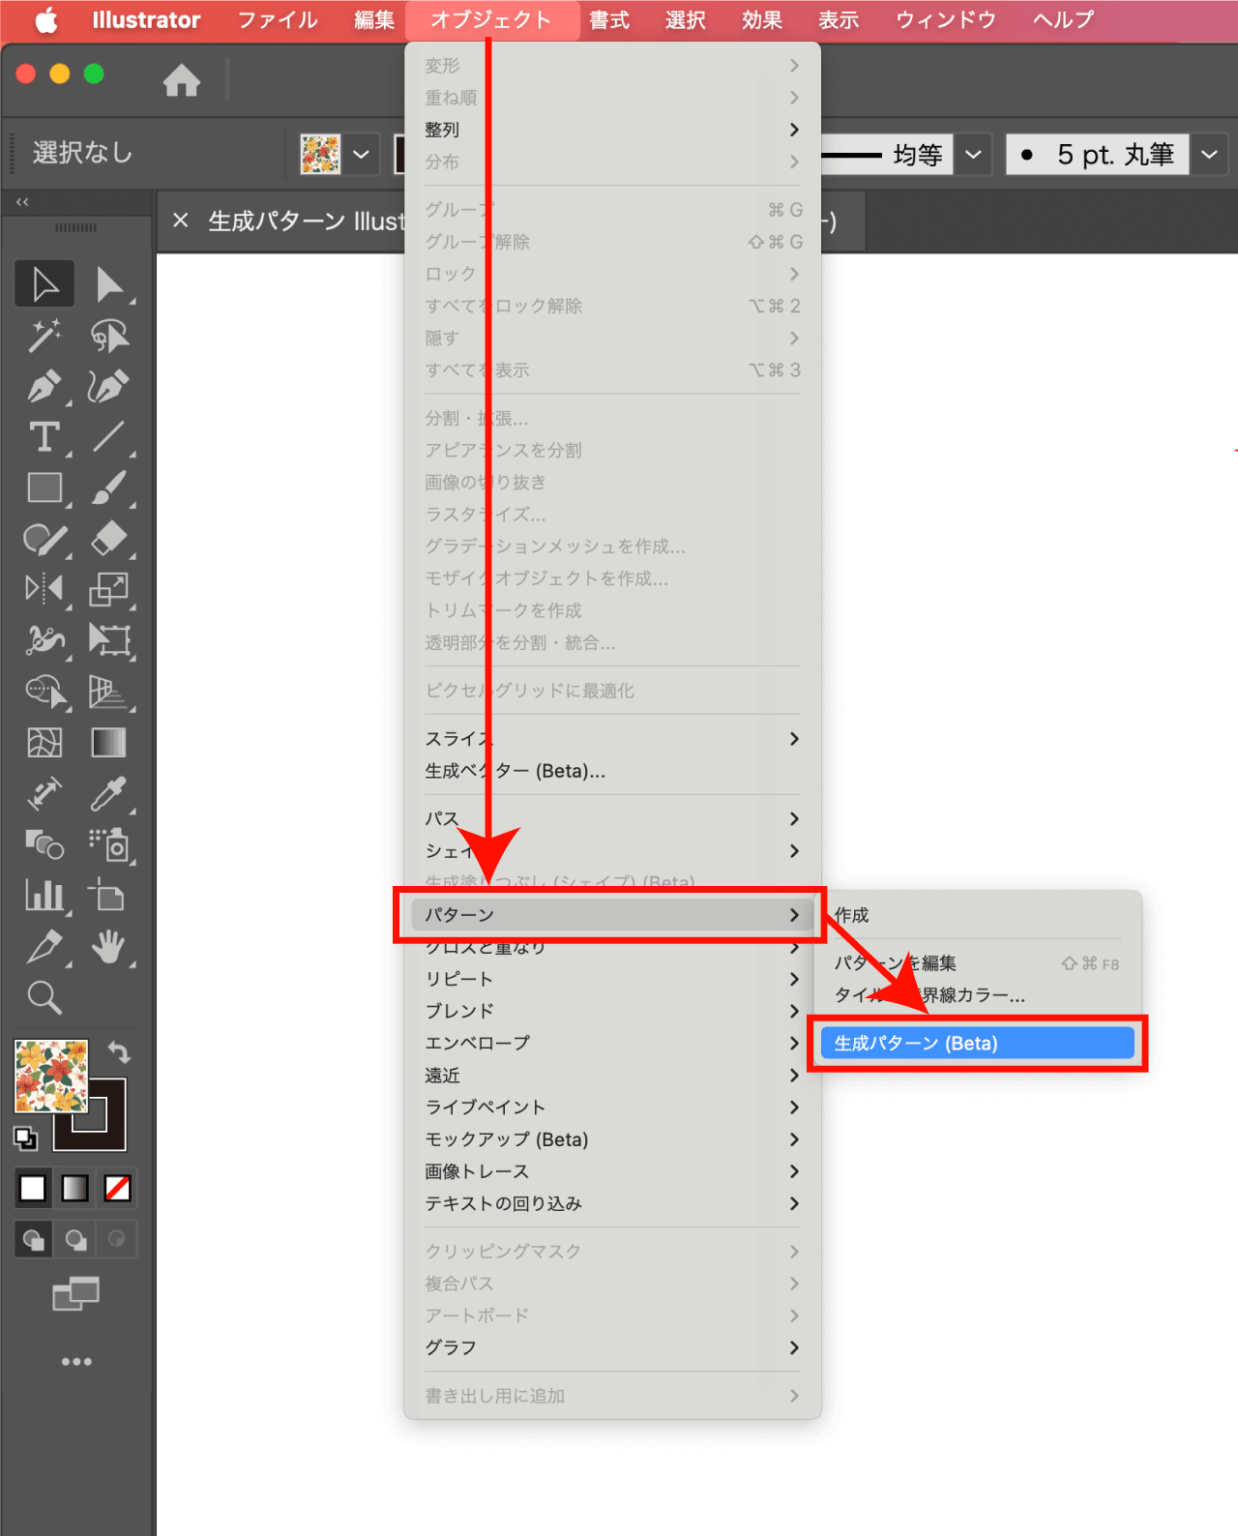1238x1536 pixels.
Task: Open the 選択 menu in the menu bar
Action: (x=685, y=19)
